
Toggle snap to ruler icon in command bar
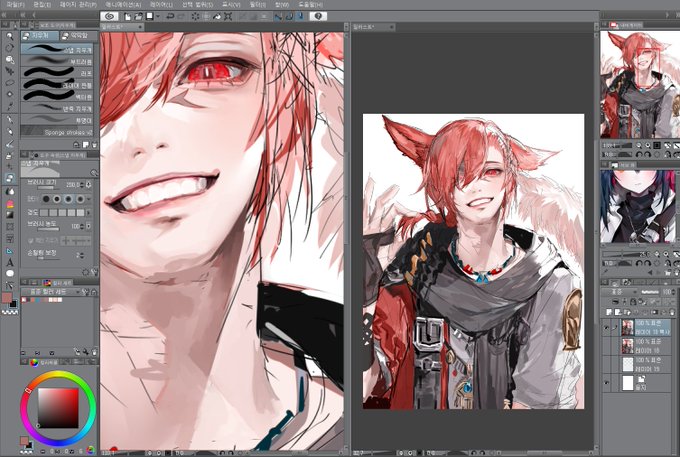[x=278, y=16]
